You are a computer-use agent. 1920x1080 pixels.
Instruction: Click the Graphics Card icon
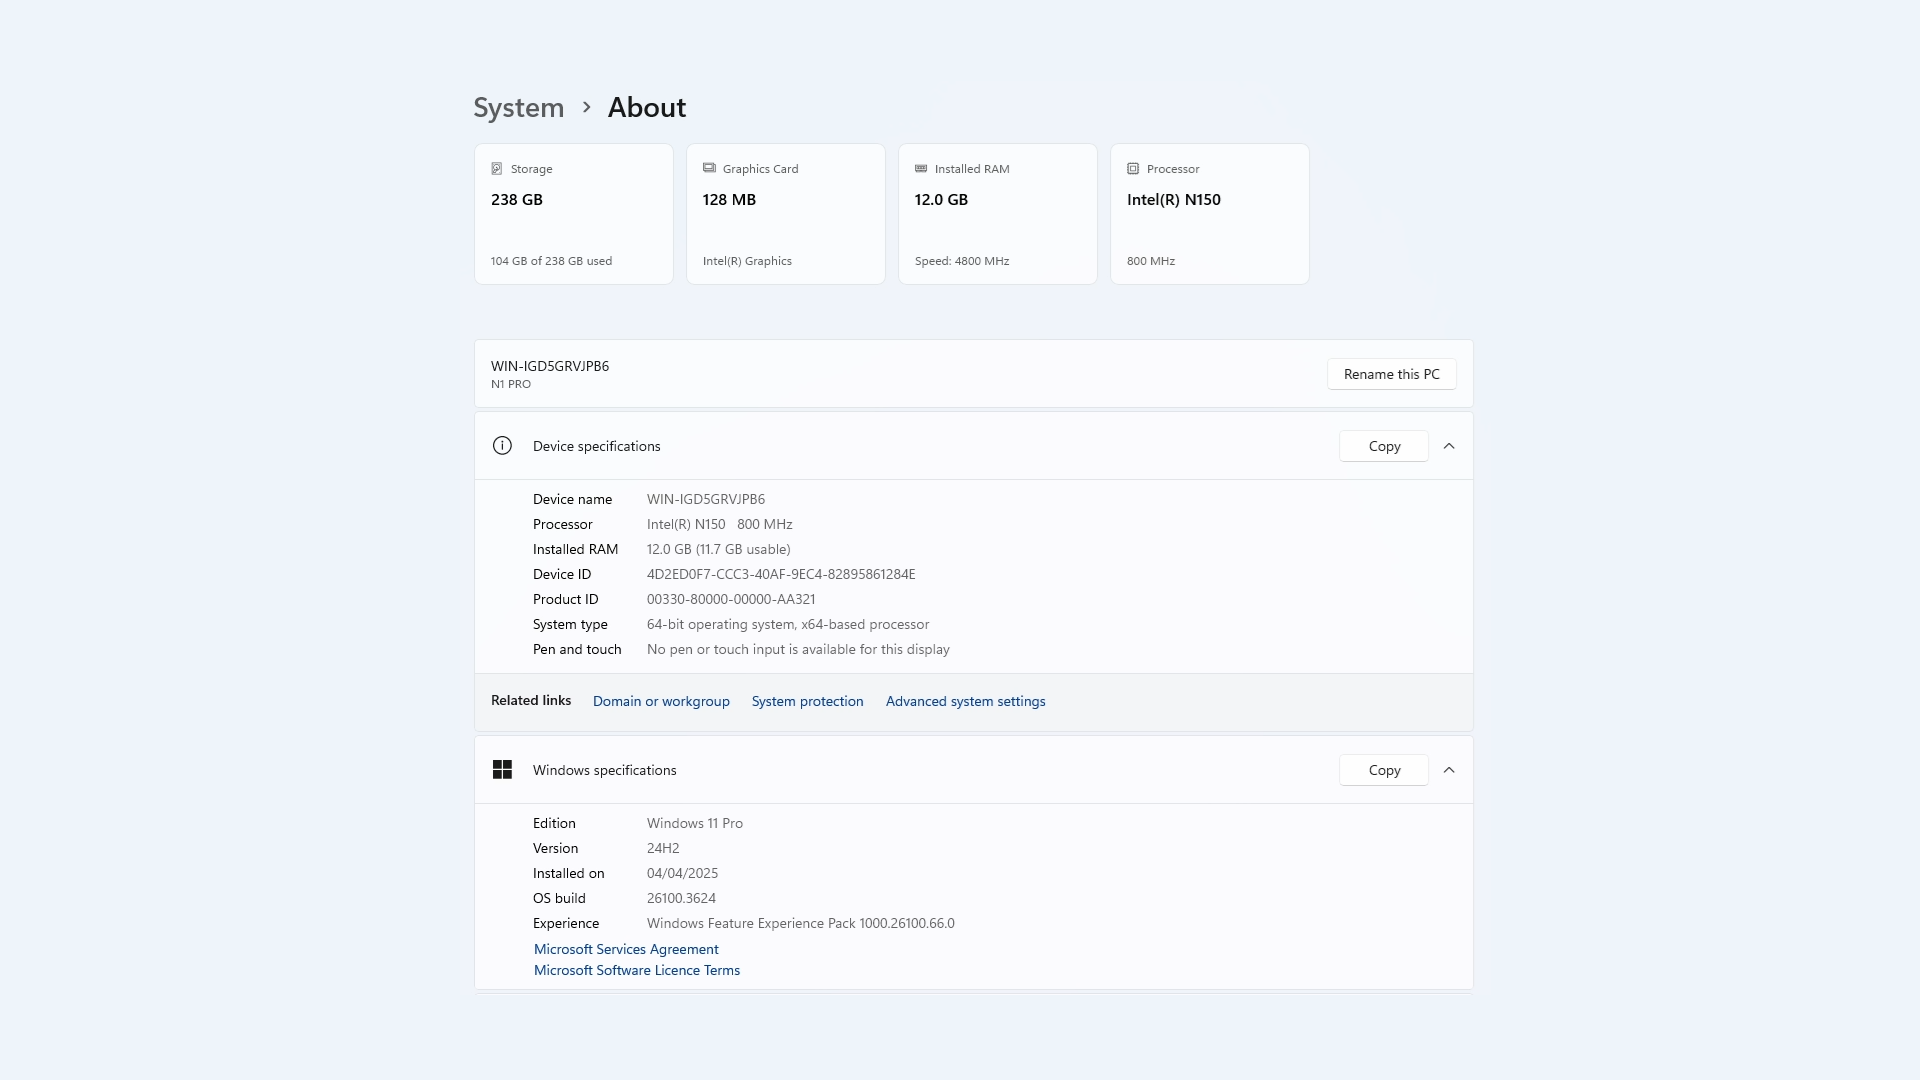point(709,168)
